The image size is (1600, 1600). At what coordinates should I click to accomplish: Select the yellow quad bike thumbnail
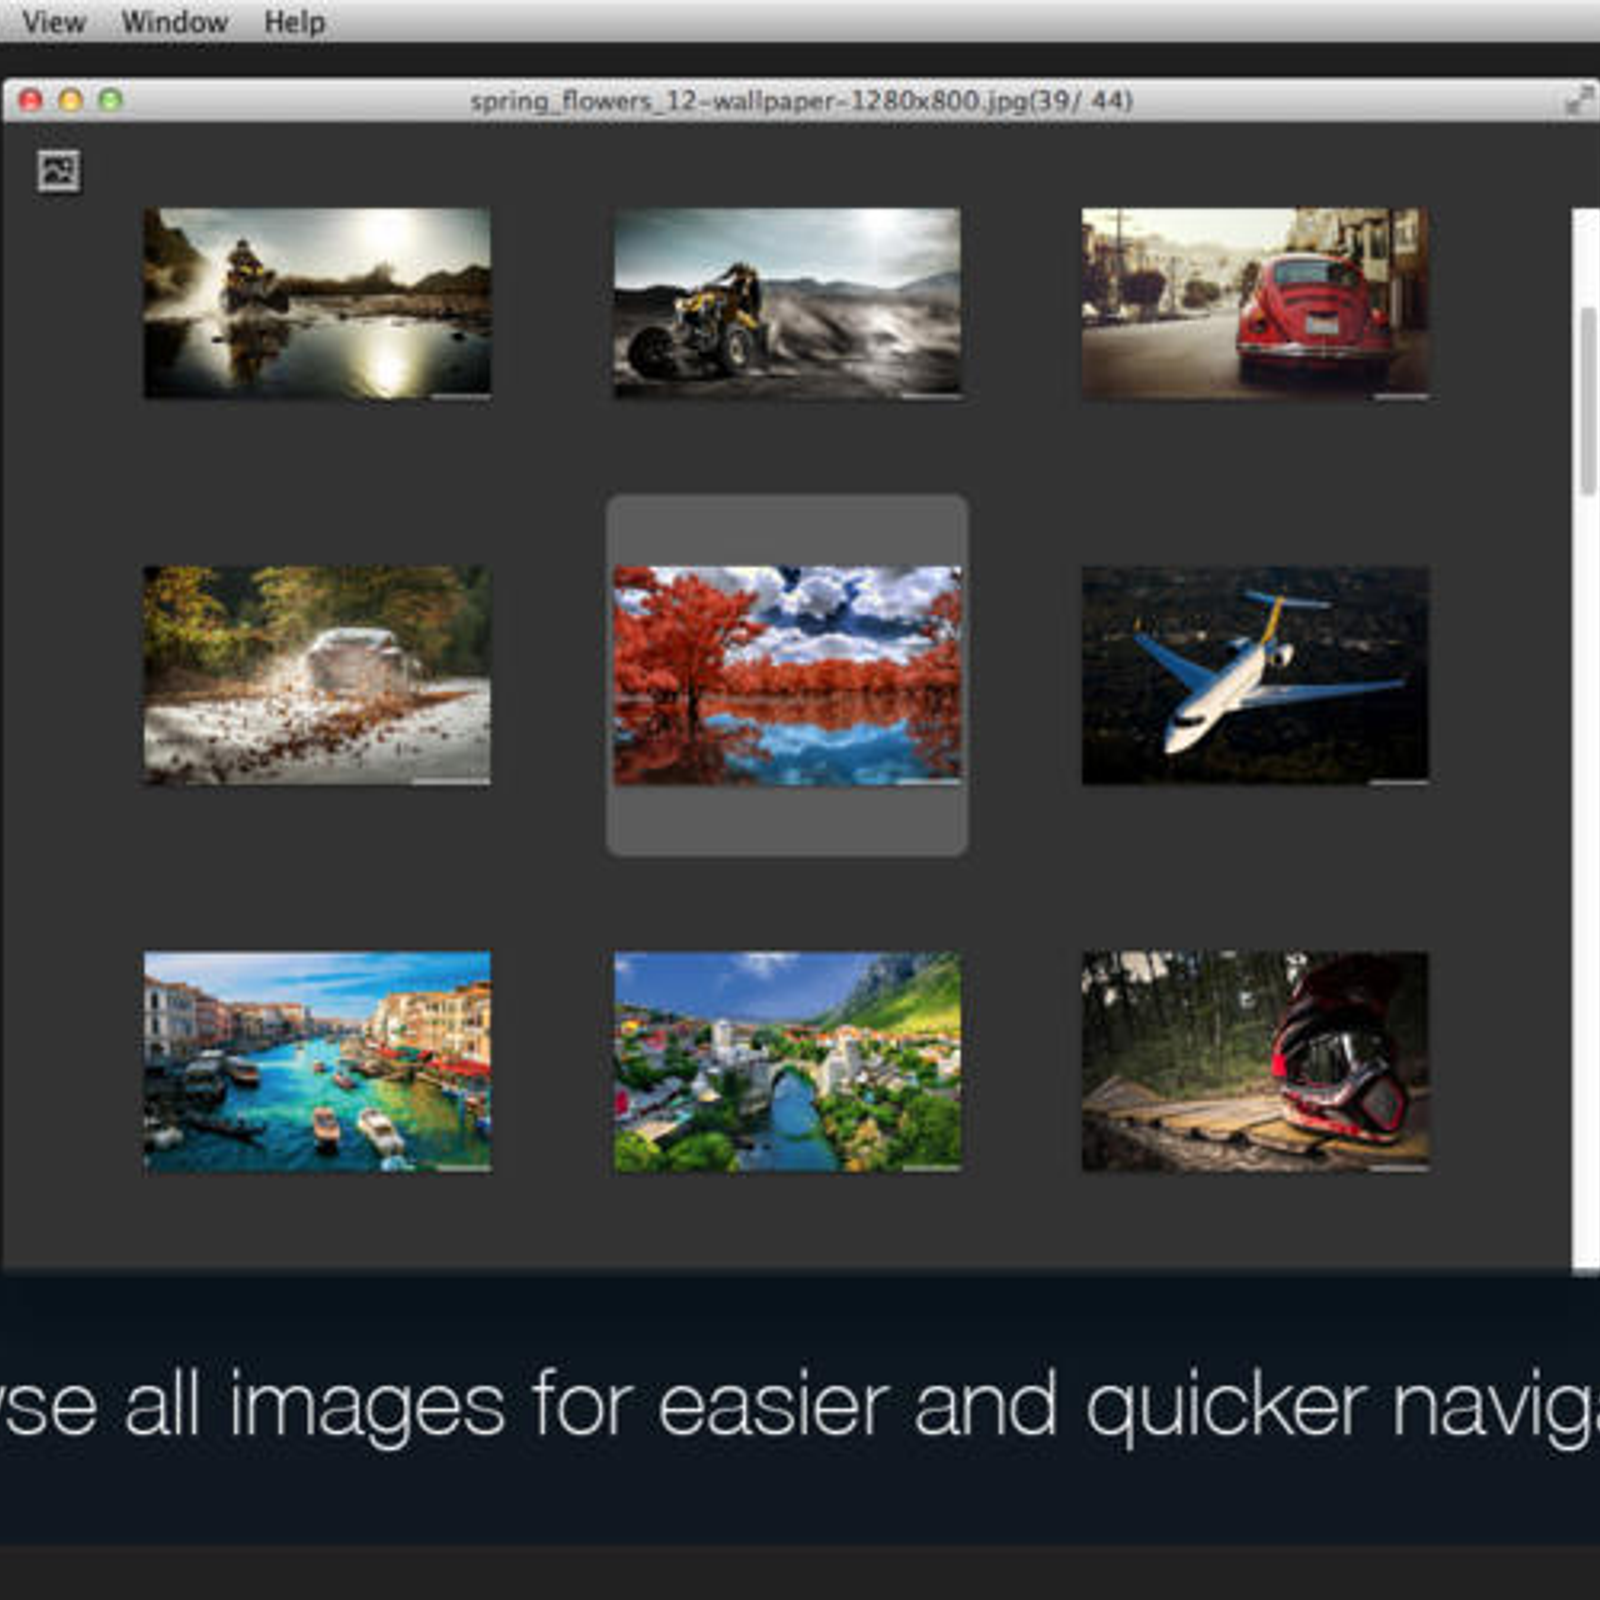[x=787, y=304]
